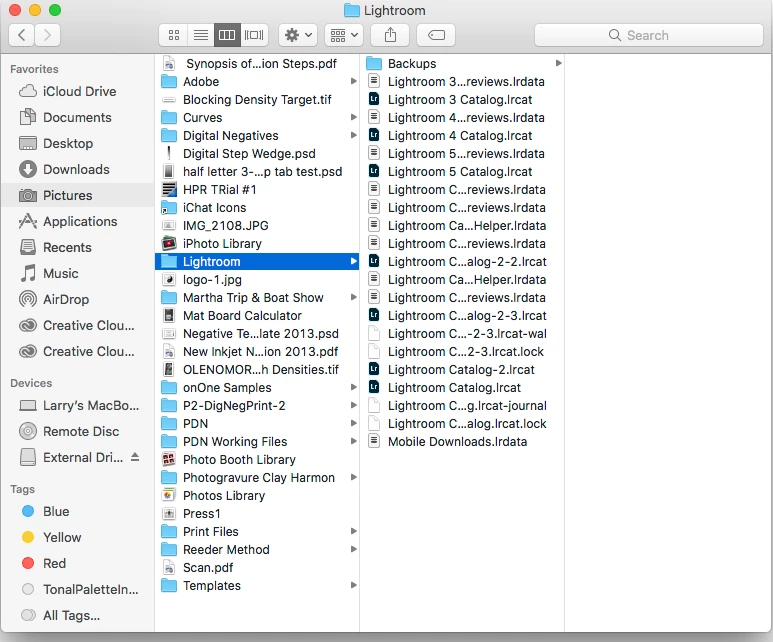Image resolution: width=773 pixels, height=642 pixels.
Task: Focus the Search field
Action: pos(649,35)
